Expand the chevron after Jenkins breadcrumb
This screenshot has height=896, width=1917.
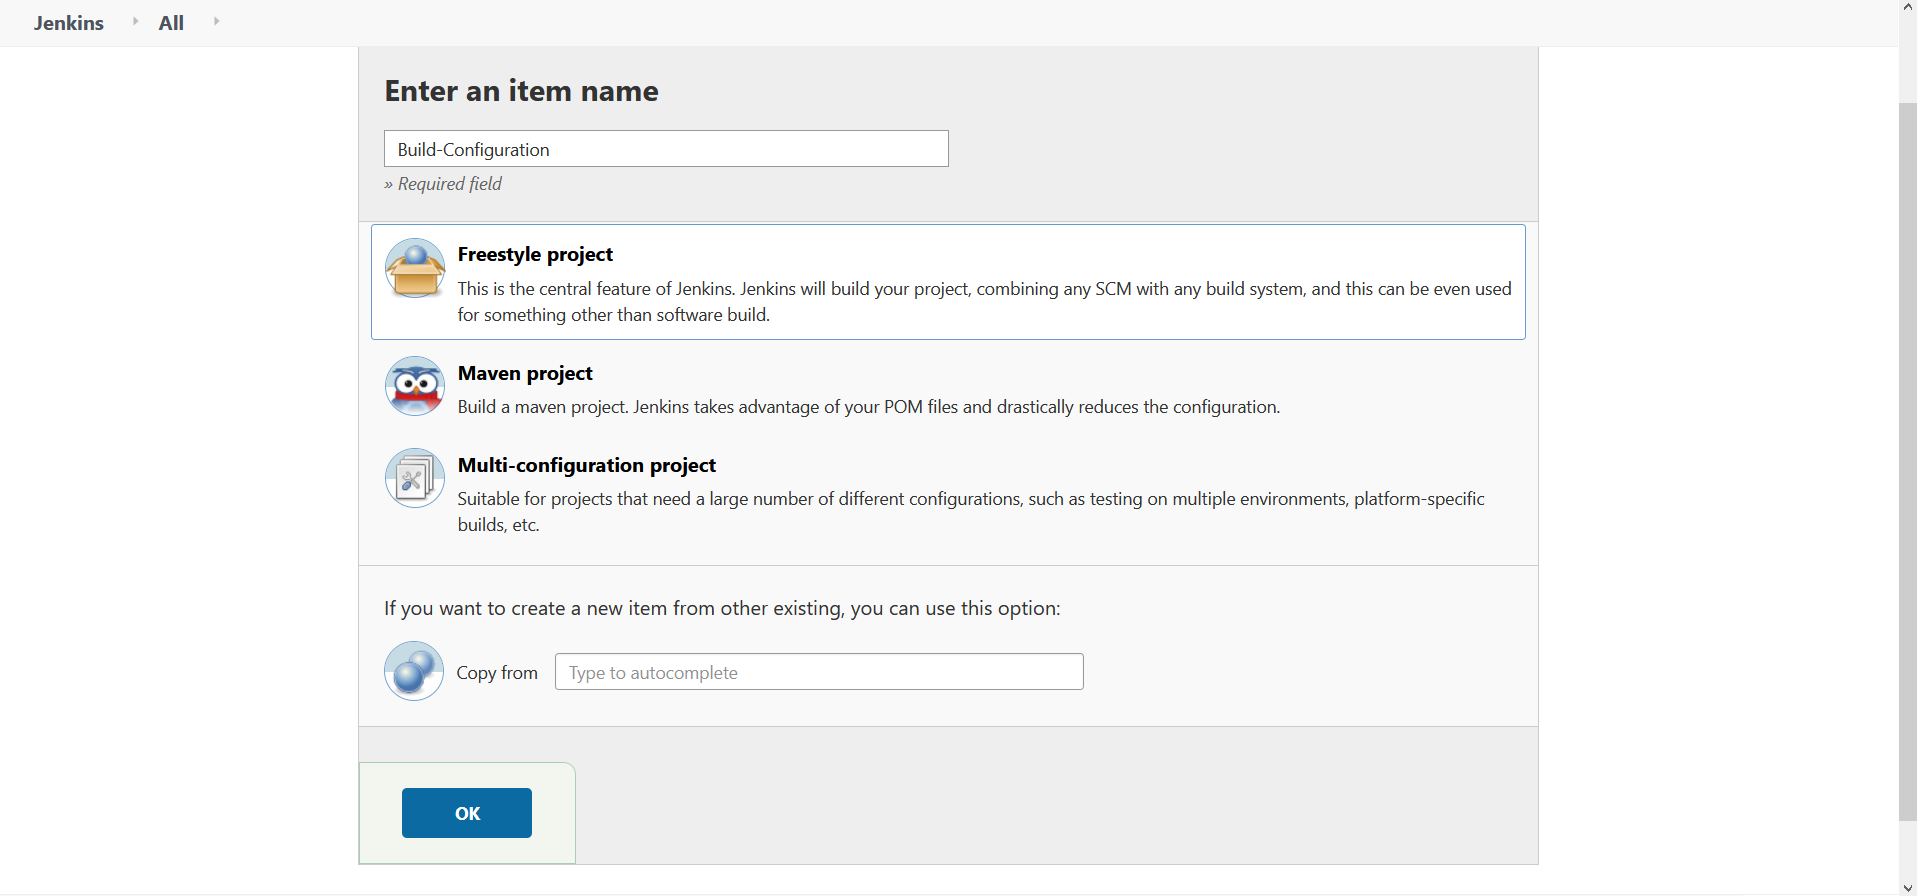pos(135,21)
